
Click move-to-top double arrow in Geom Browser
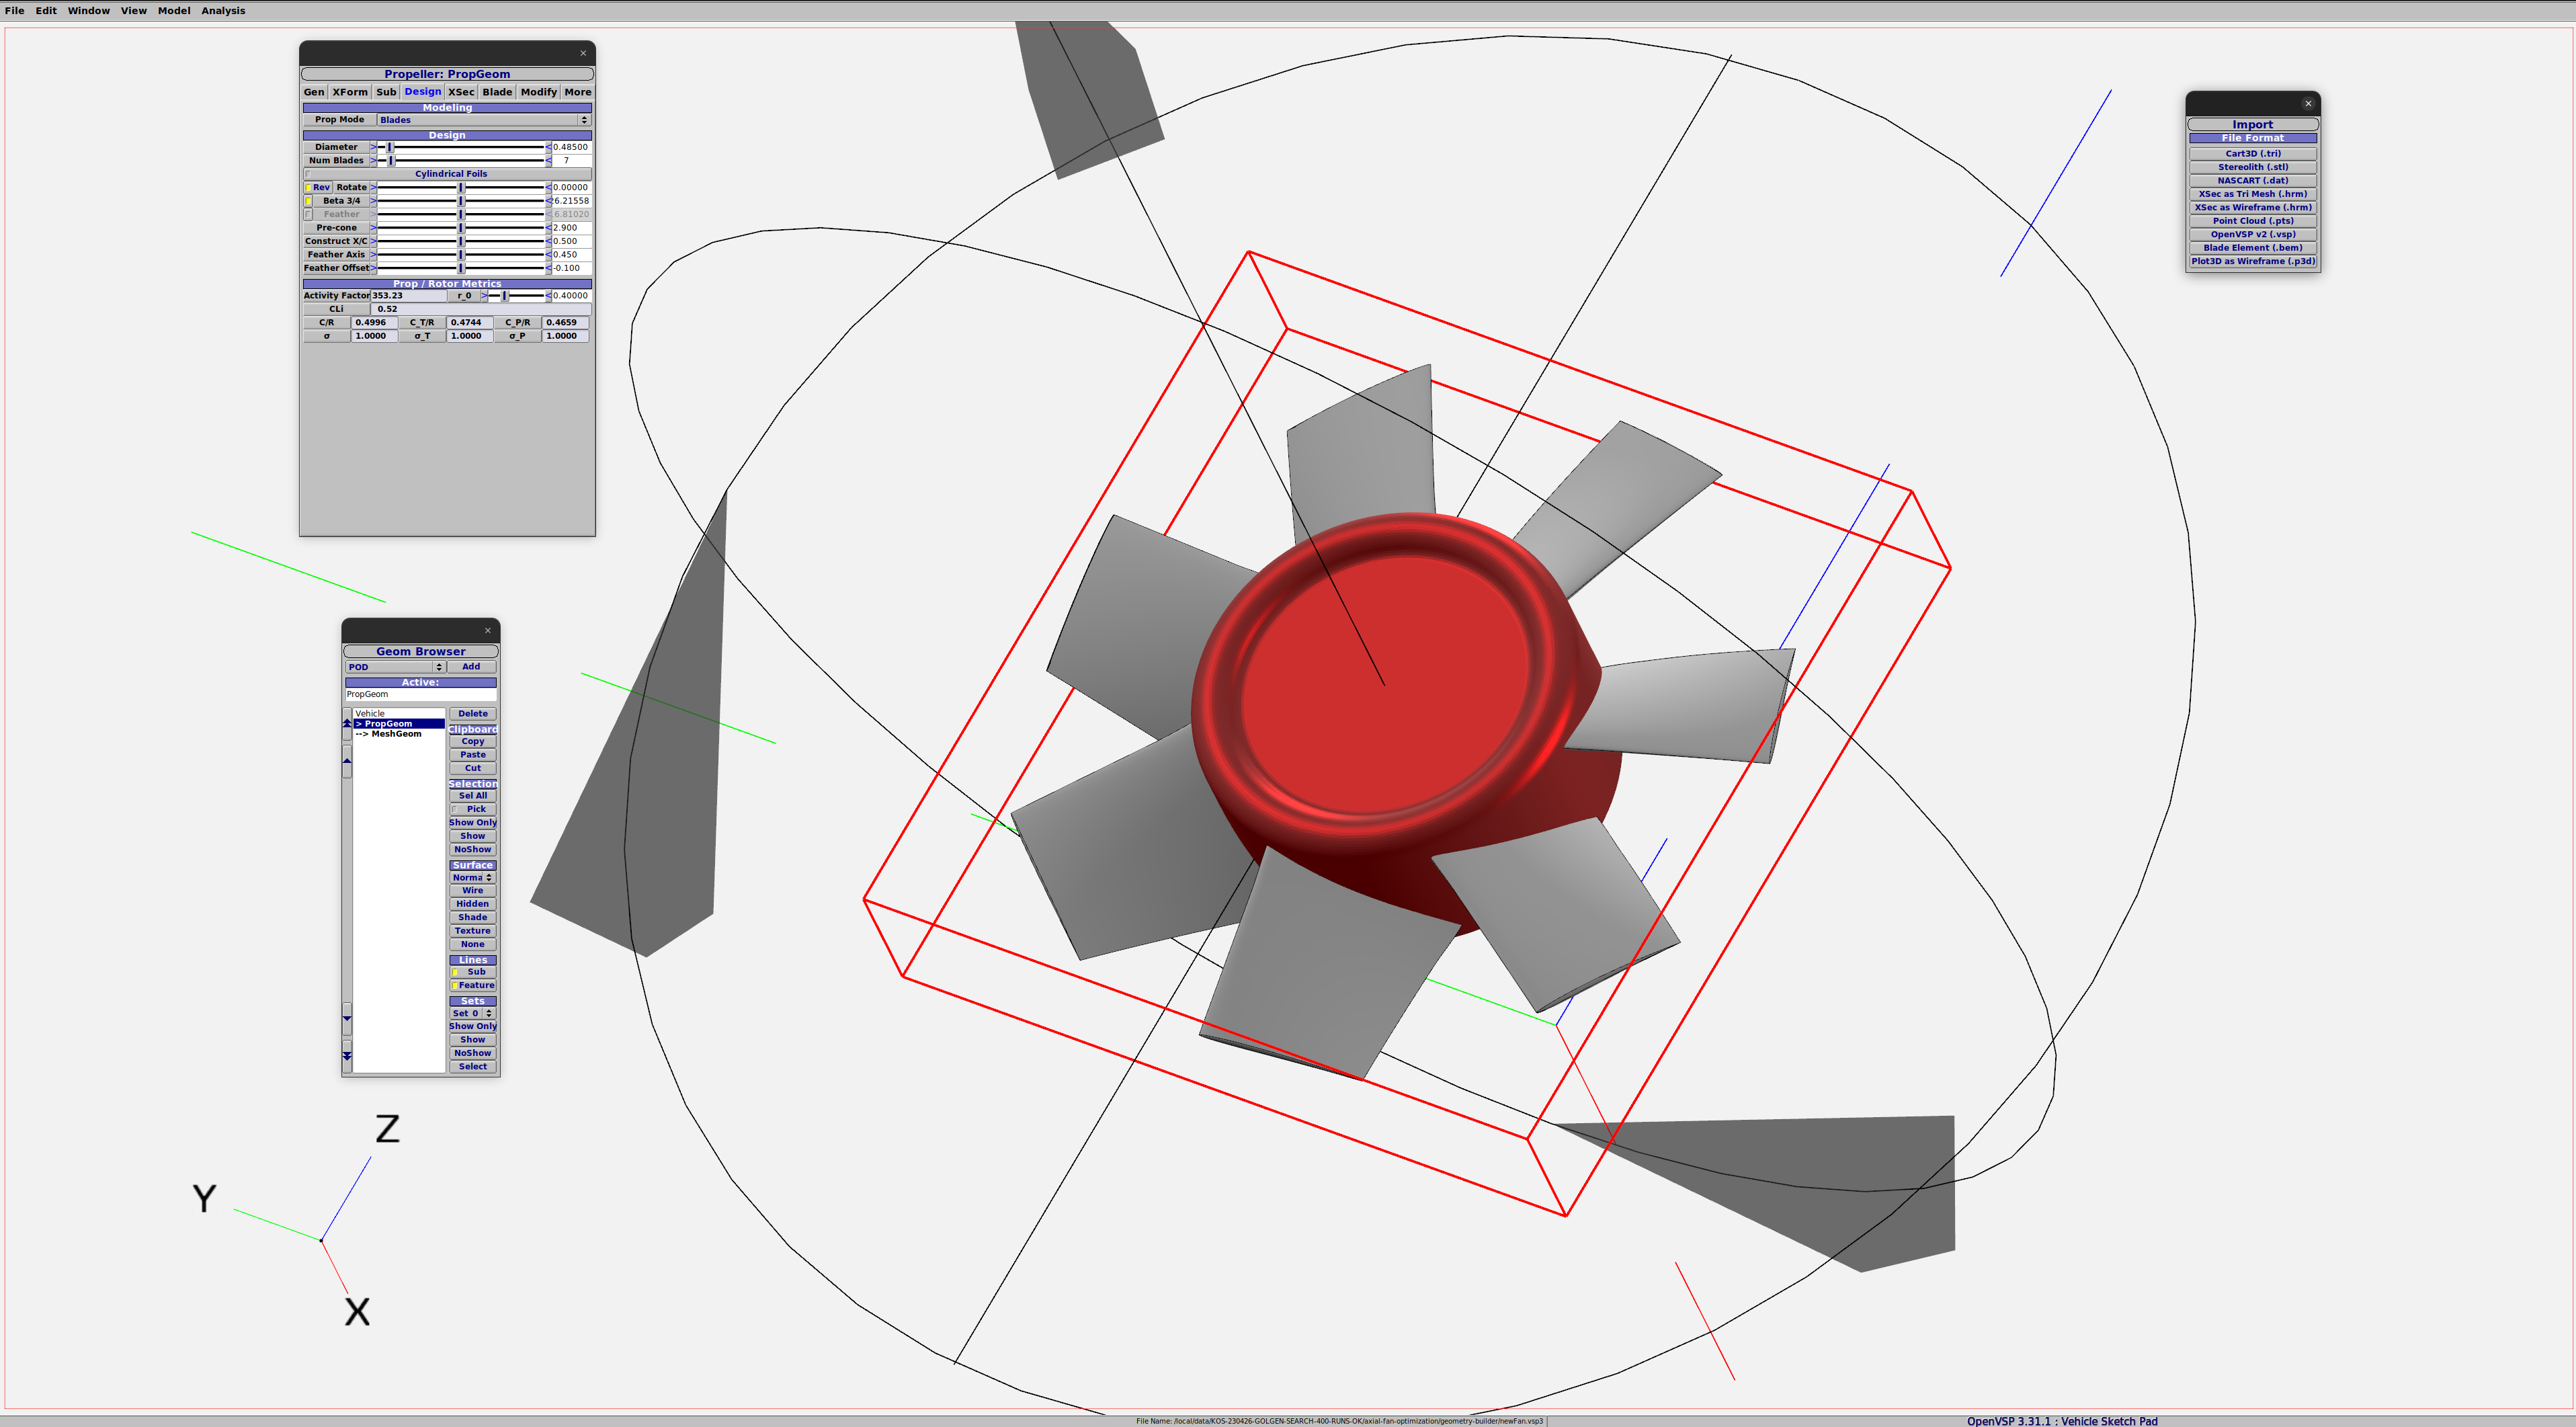[347, 722]
